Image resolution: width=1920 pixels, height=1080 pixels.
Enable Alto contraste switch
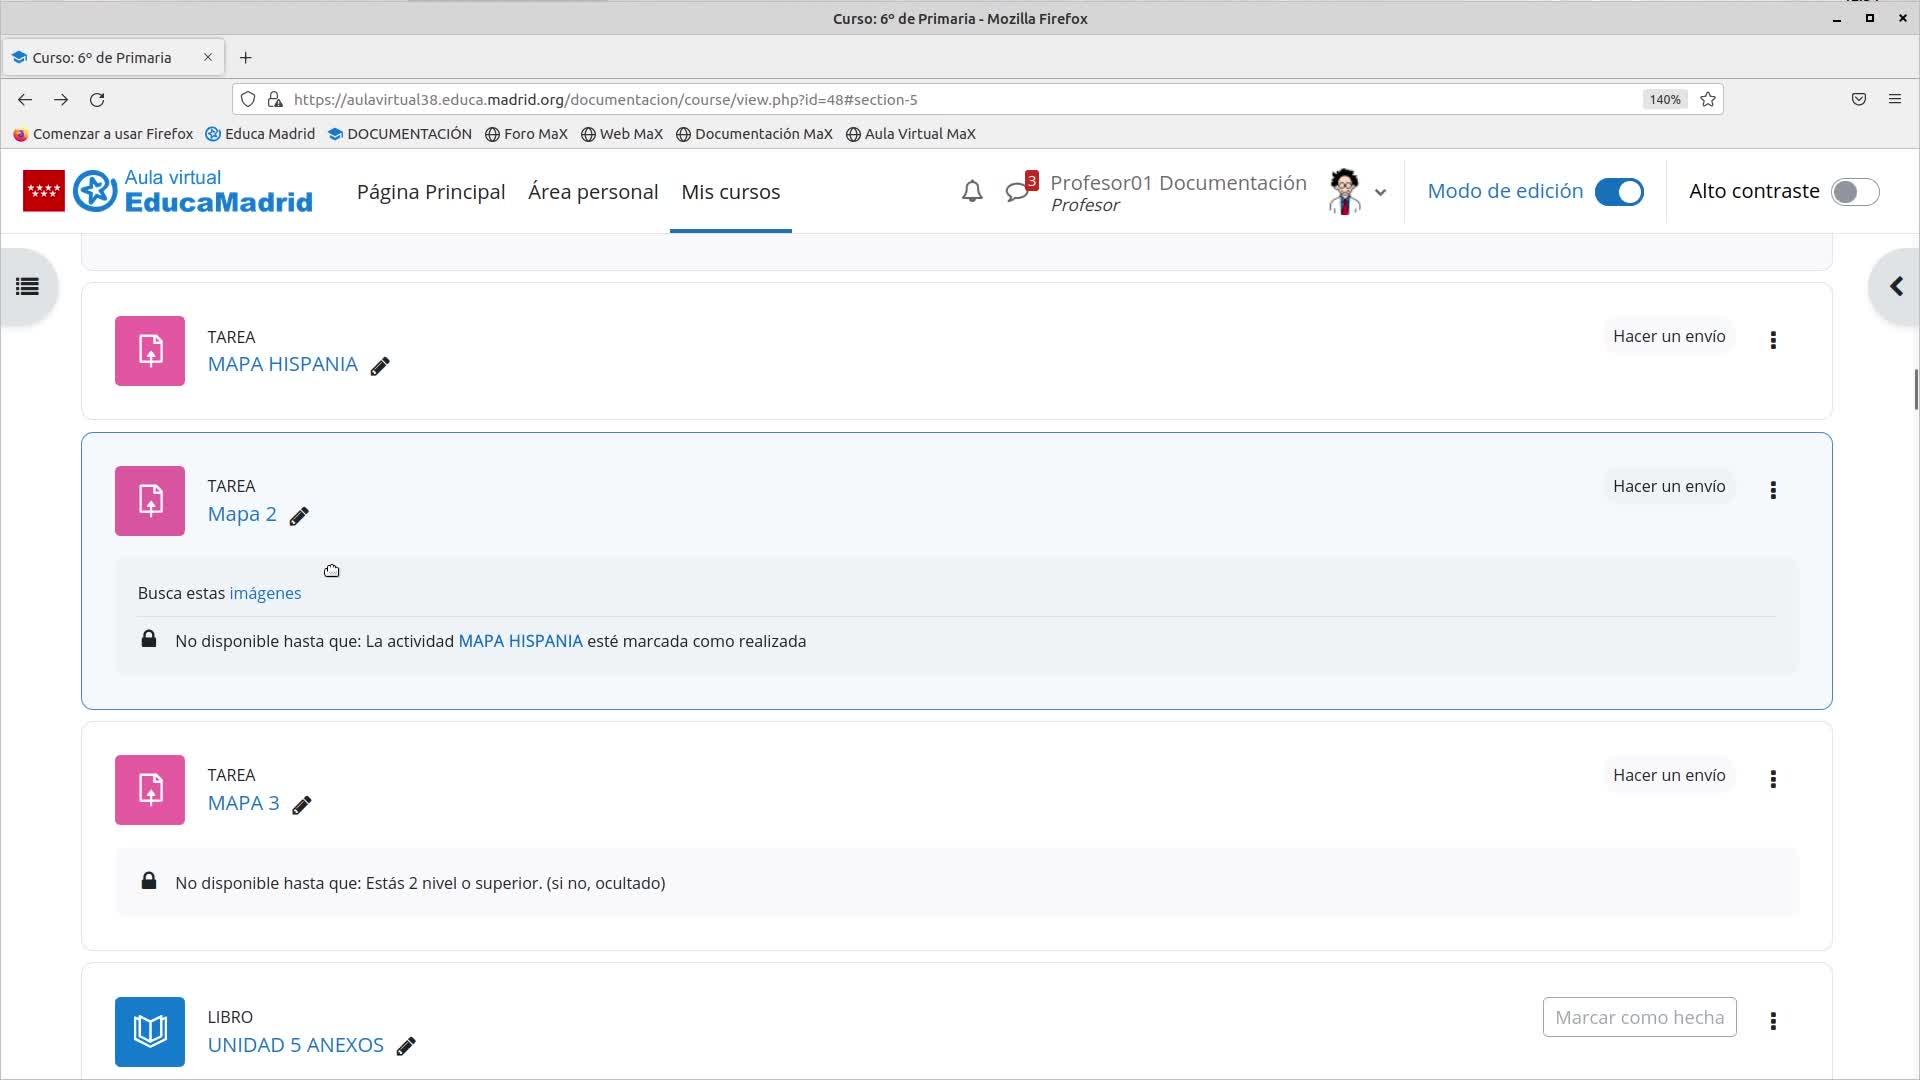coord(1854,191)
